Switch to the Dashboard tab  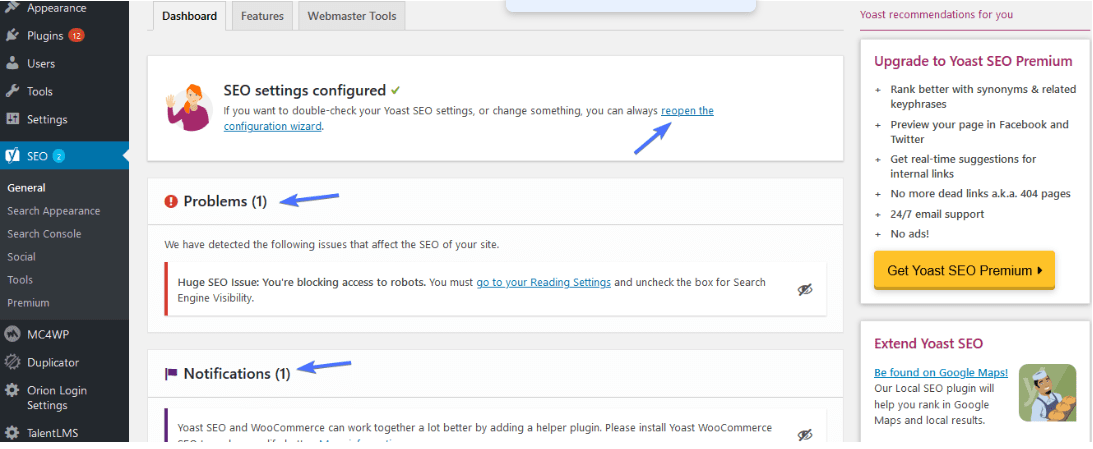click(x=190, y=16)
